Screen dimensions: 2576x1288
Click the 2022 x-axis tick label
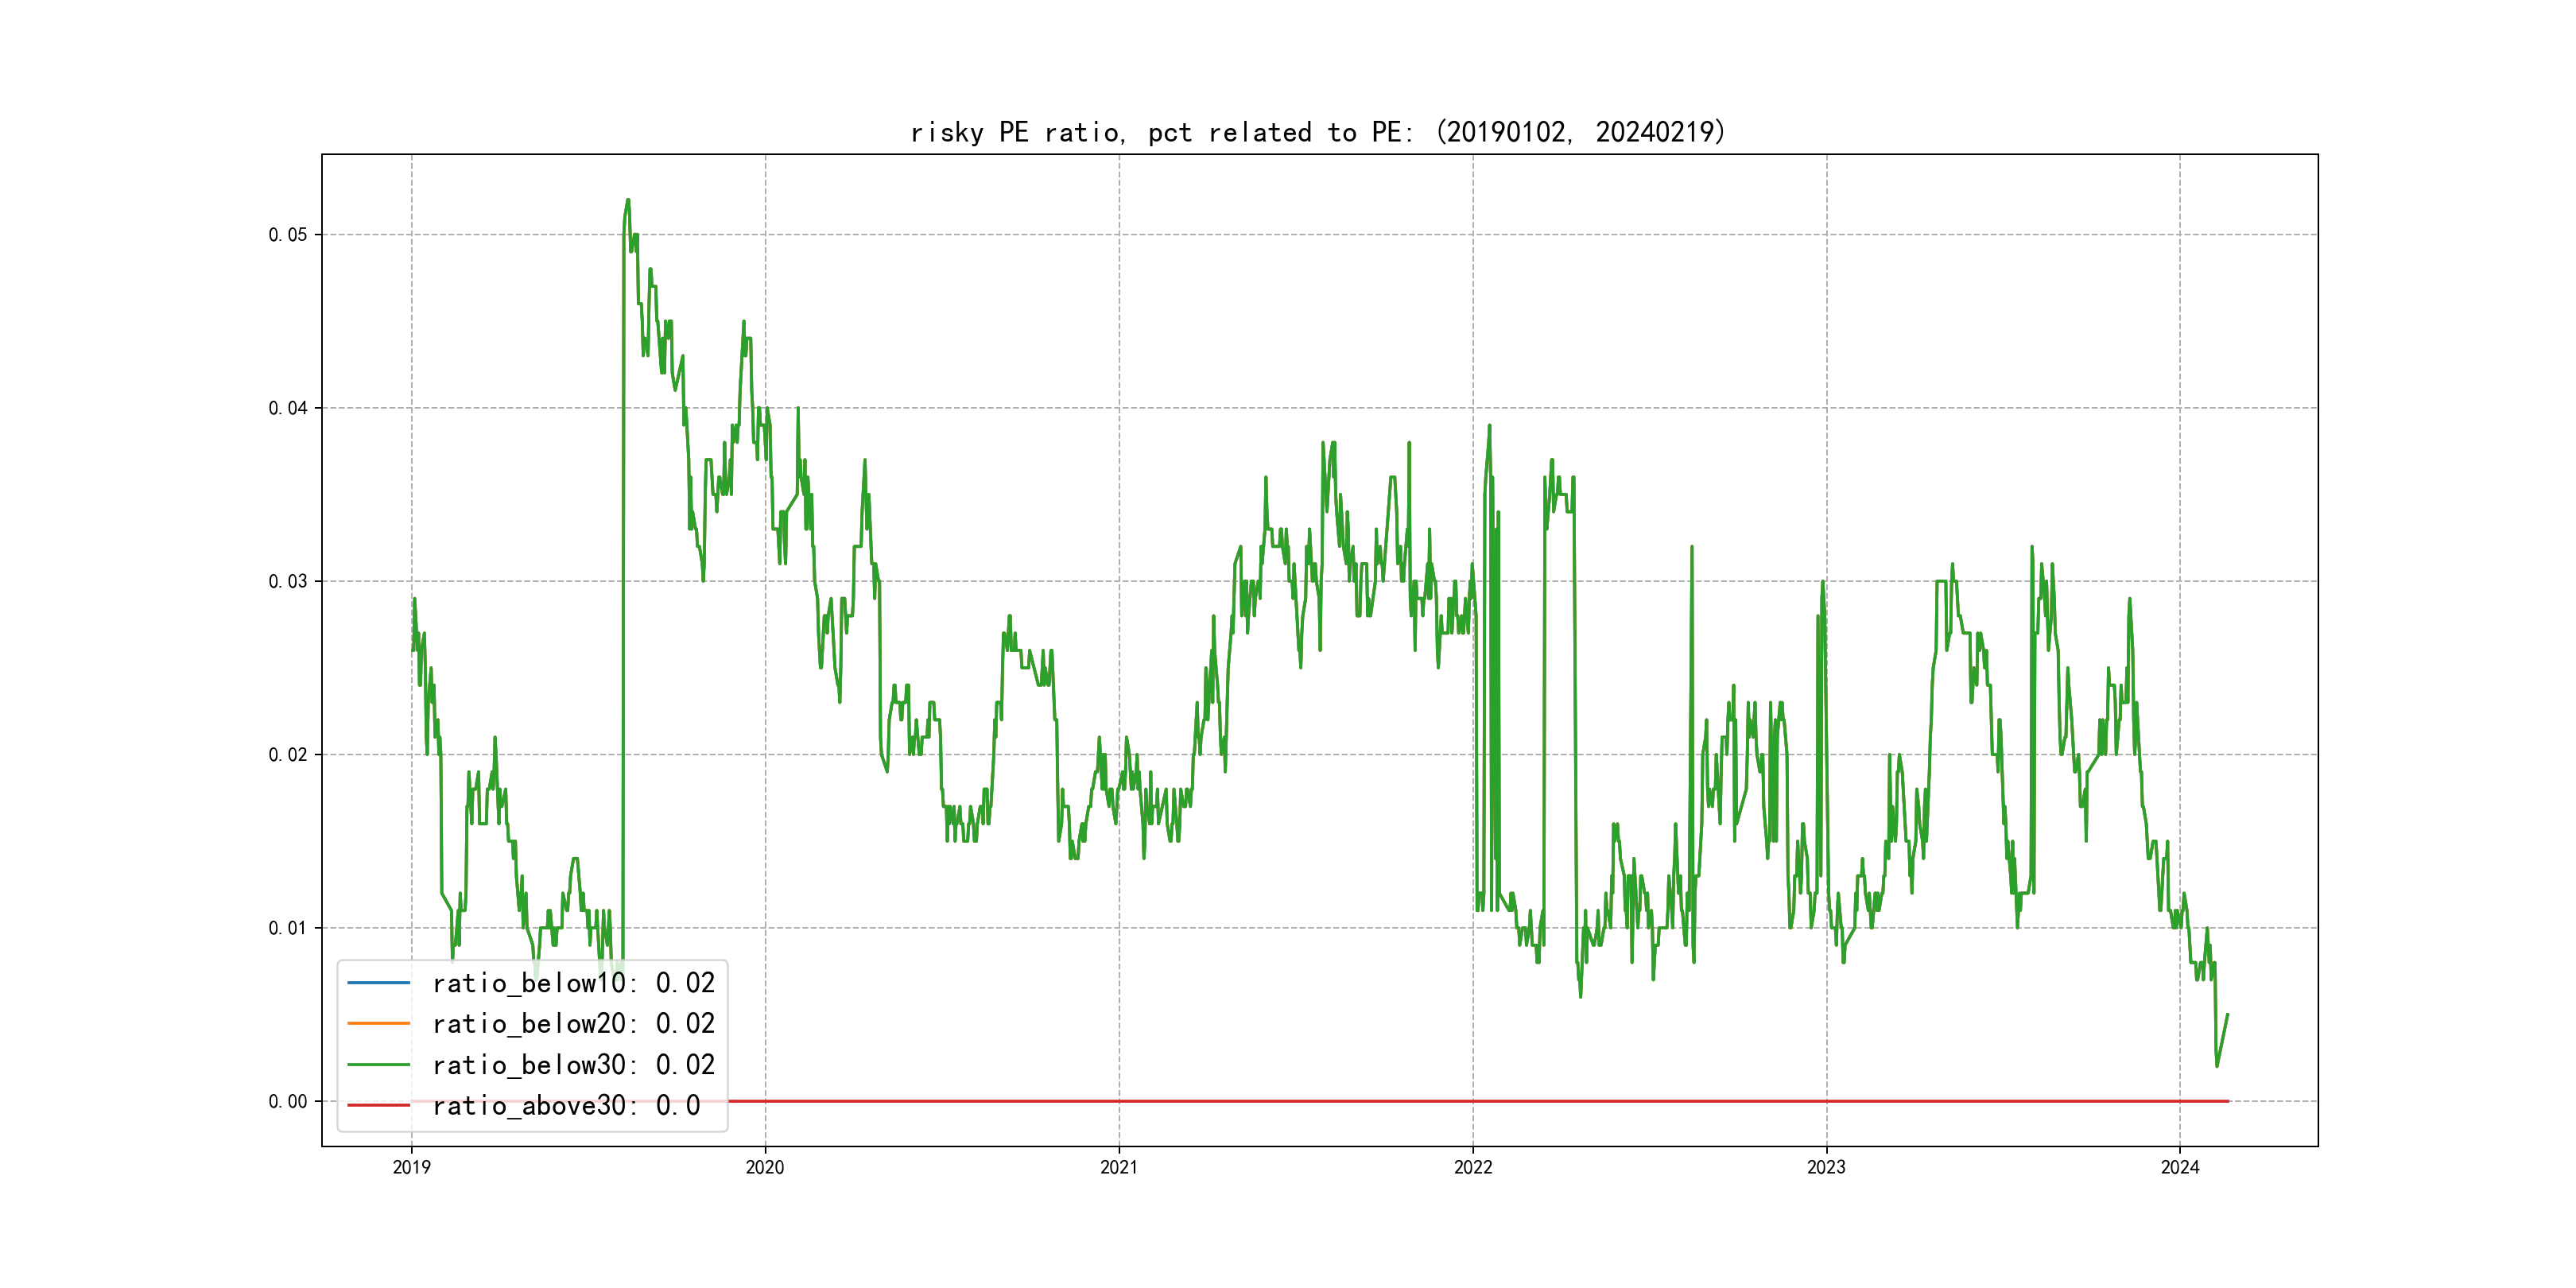[1473, 1167]
